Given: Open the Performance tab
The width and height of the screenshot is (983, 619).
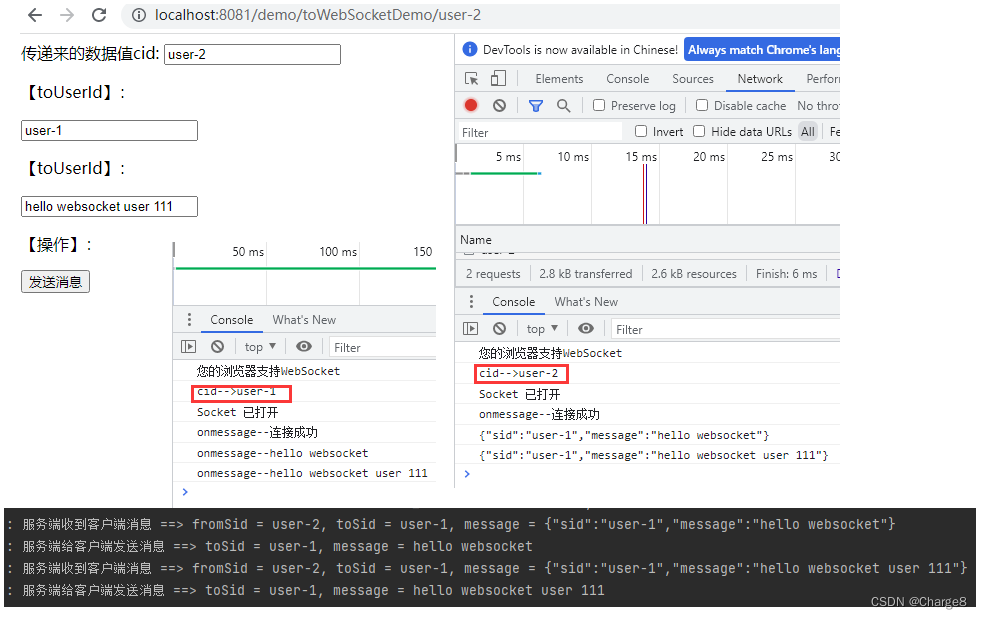Looking at the screenshot, I should tap(823, 78).
